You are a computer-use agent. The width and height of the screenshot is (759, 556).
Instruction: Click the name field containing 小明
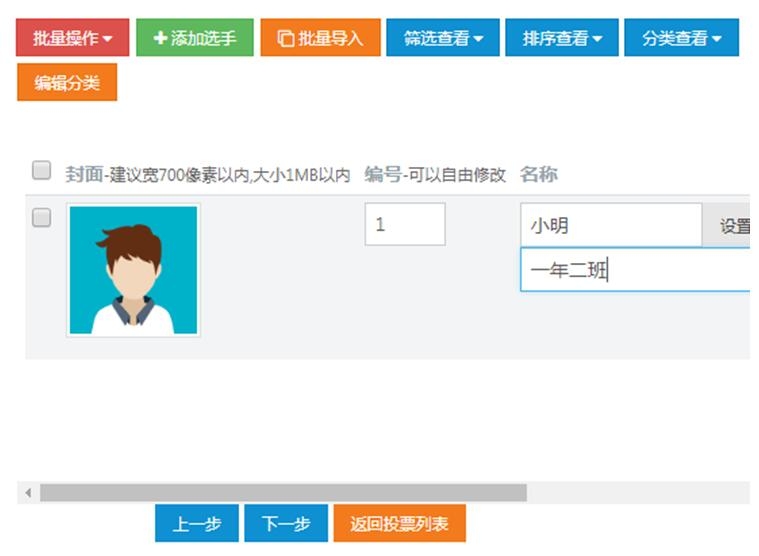(610, 226)
